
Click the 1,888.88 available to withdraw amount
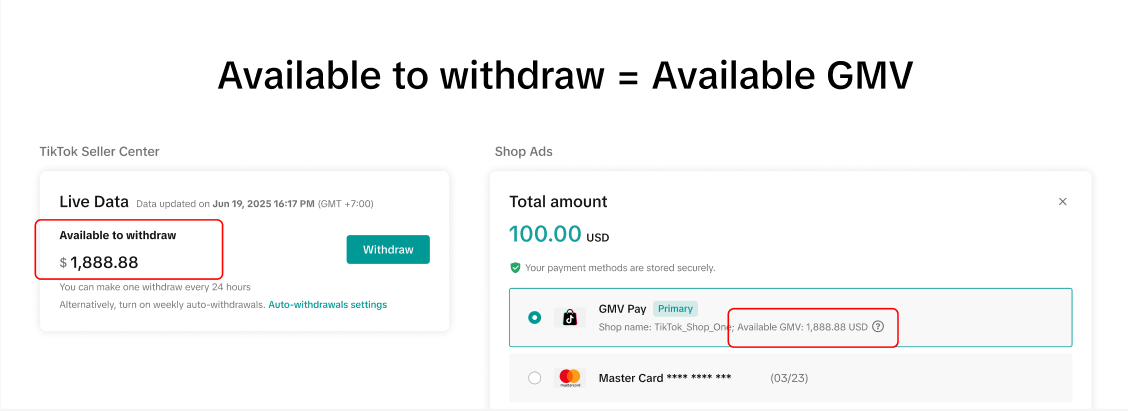click(104, 263)
